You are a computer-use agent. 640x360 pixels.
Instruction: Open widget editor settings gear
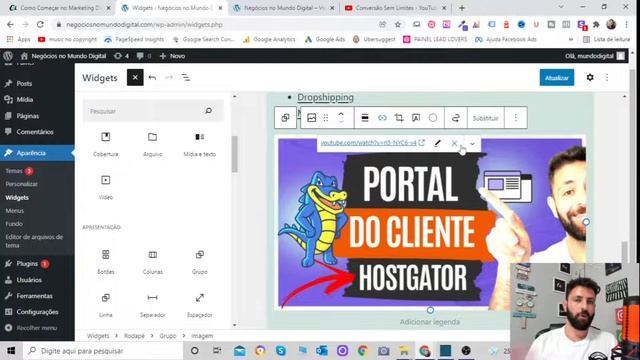[x=590, y=78]
